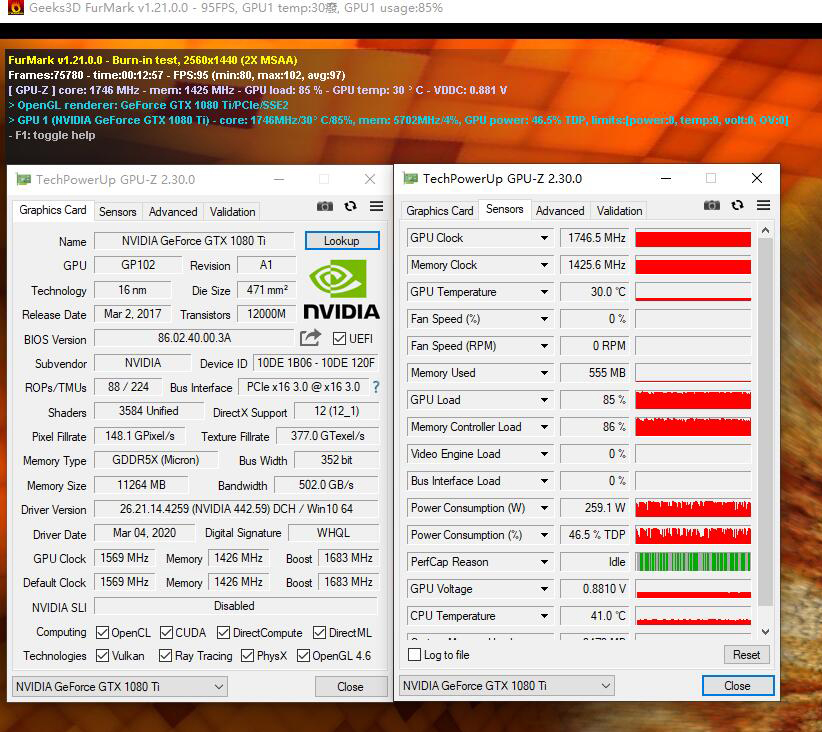Click the BIOS export share icon
This screenshot has height=732, width=822.
point(311,338)
